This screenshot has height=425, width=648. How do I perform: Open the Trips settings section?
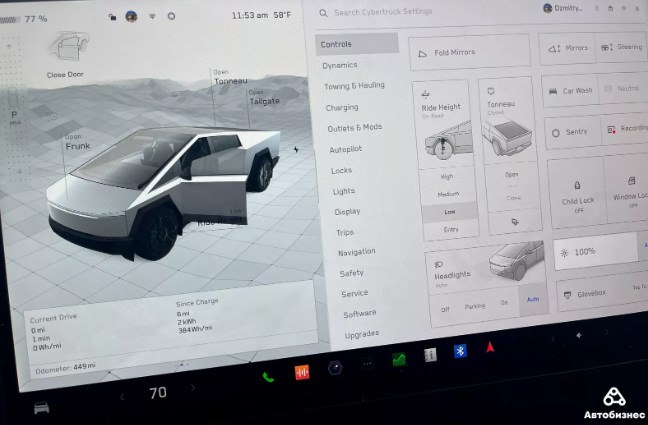point(345,232)
